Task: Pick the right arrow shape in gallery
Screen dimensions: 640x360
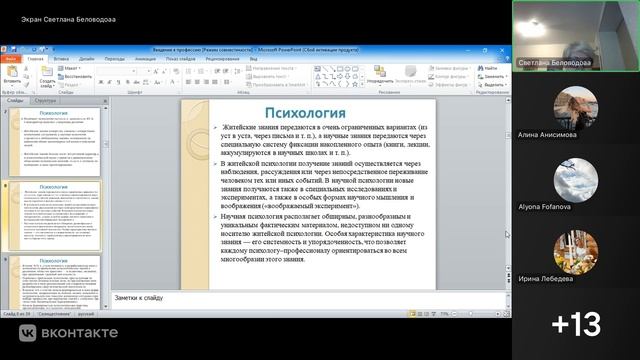Action: [x=340, y=76]
